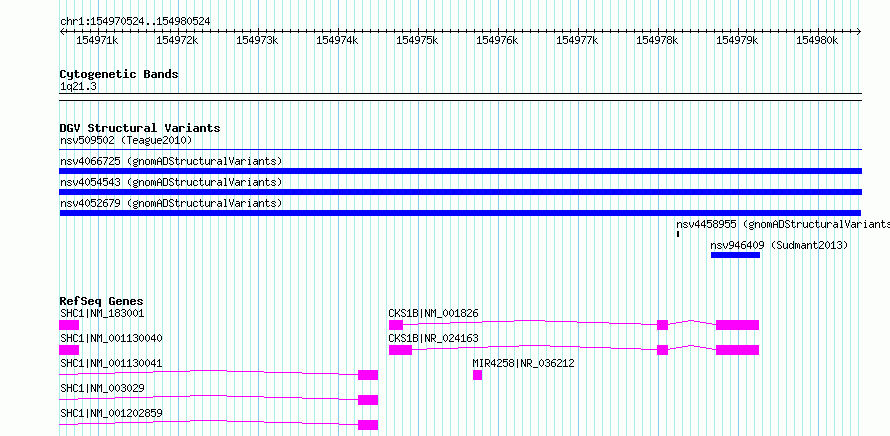Click the 154980k ruler tick label
Viewport: 890px width, 436px height.
pyautogui.click(x=817, y=40)
